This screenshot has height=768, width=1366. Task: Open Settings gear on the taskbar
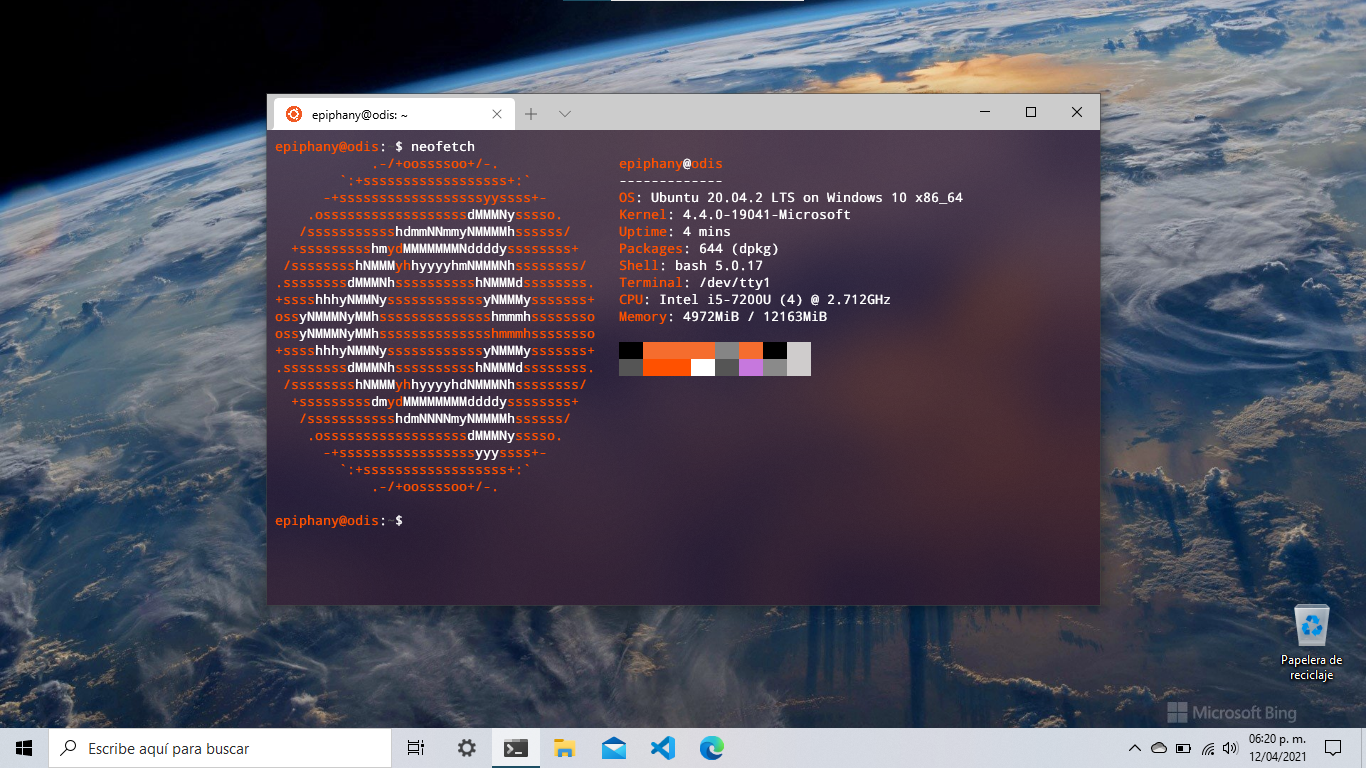click(x=466, y=748)
